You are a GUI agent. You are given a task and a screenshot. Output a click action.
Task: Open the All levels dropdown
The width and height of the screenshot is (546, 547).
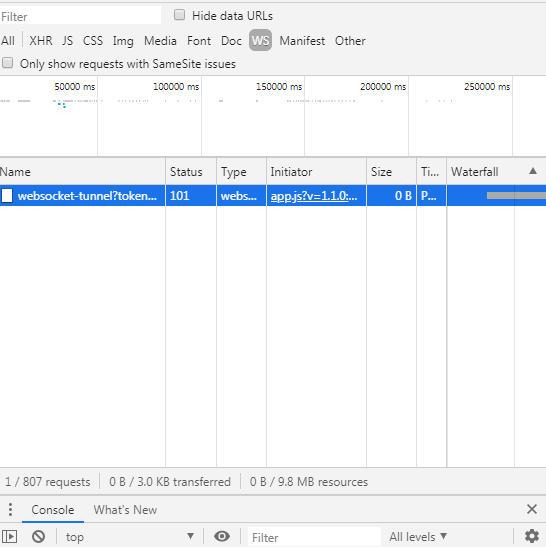[418, 537]
